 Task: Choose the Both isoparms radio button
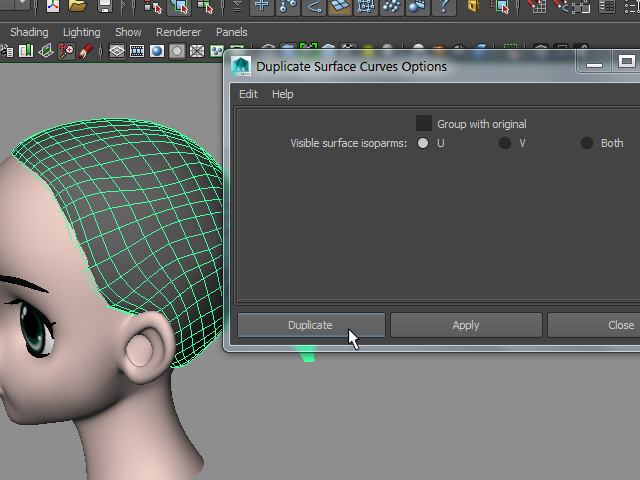[587, 143]
